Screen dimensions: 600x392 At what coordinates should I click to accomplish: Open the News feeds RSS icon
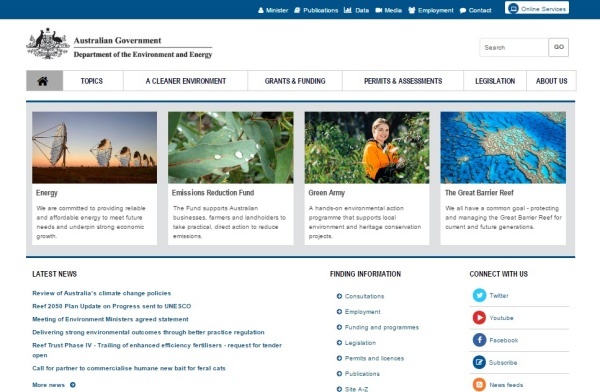(x=479, y=384)
